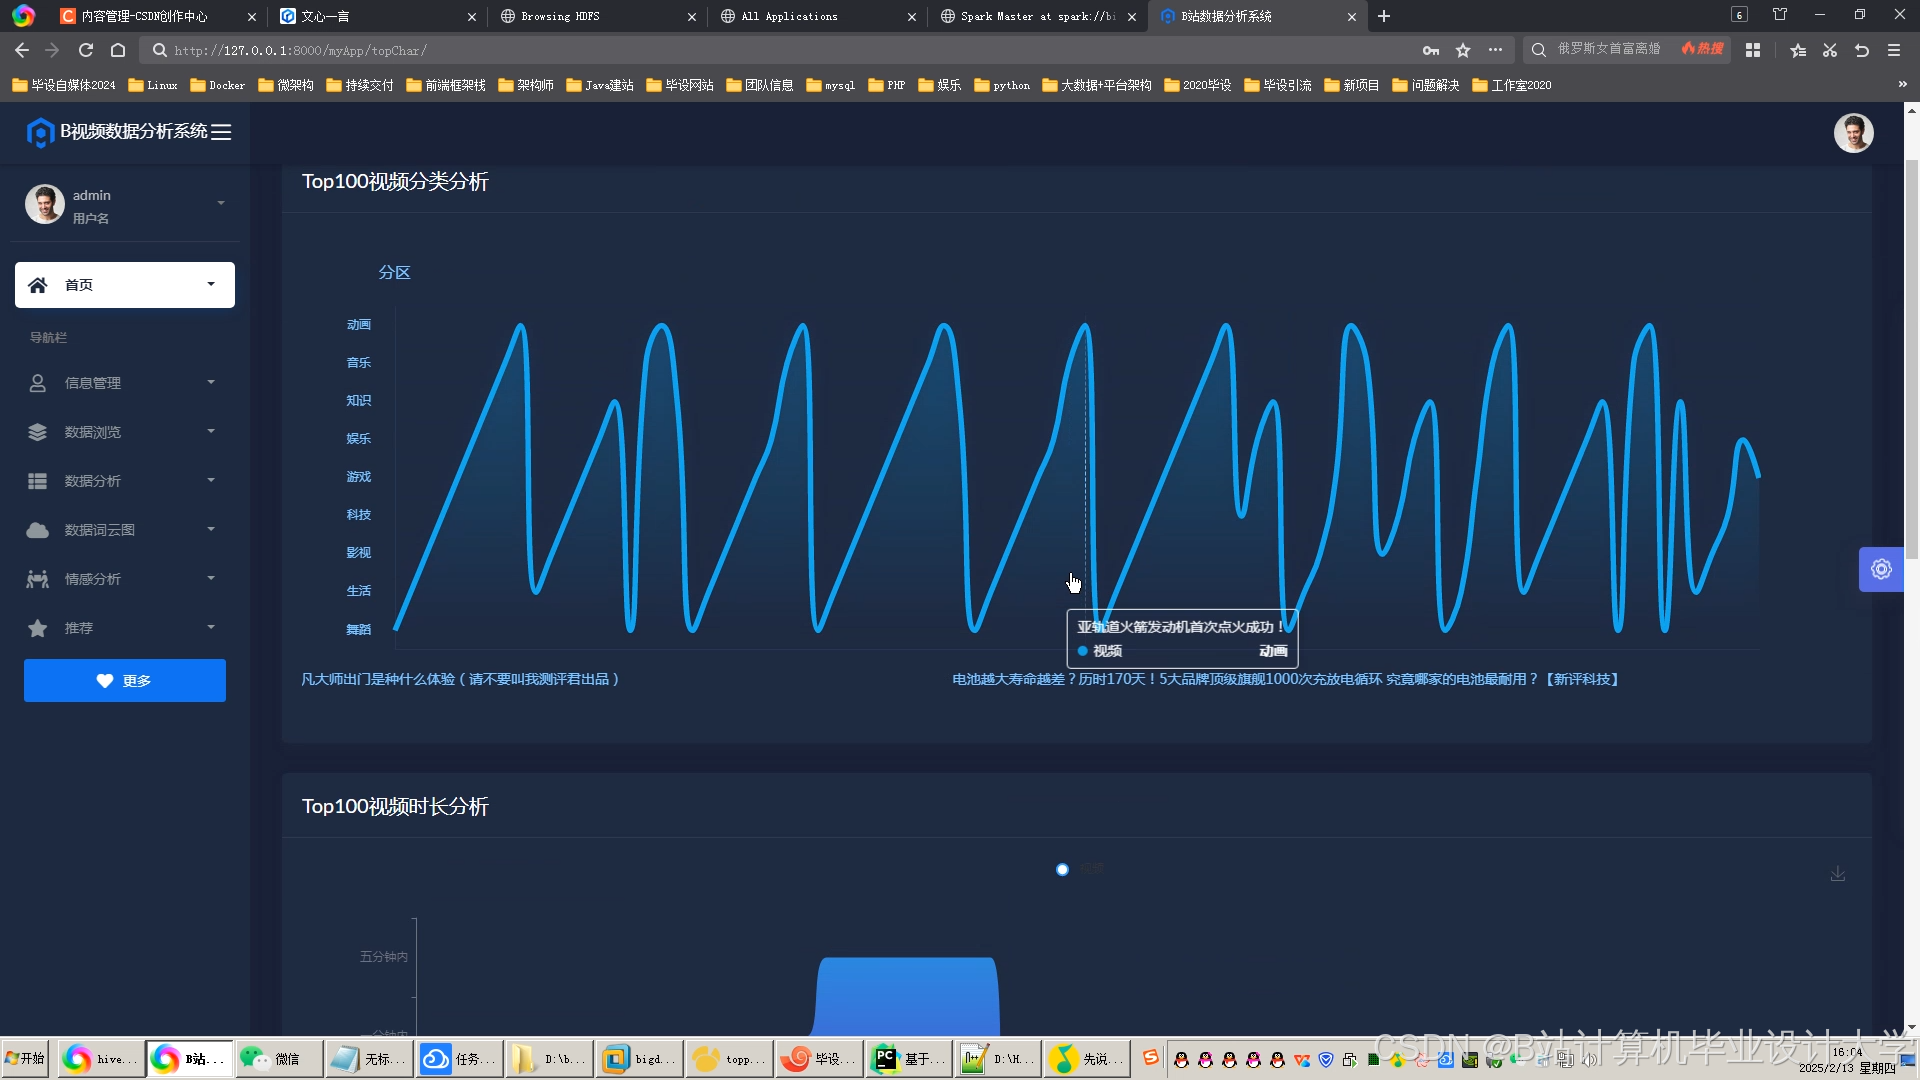Screen dimensions: 1920x1080
Task: Click the blue 更多 button
Action: tap(124, 681)
